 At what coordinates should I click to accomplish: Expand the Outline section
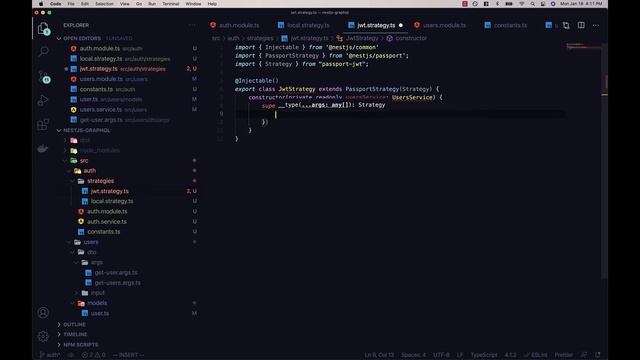pos(59,324)
